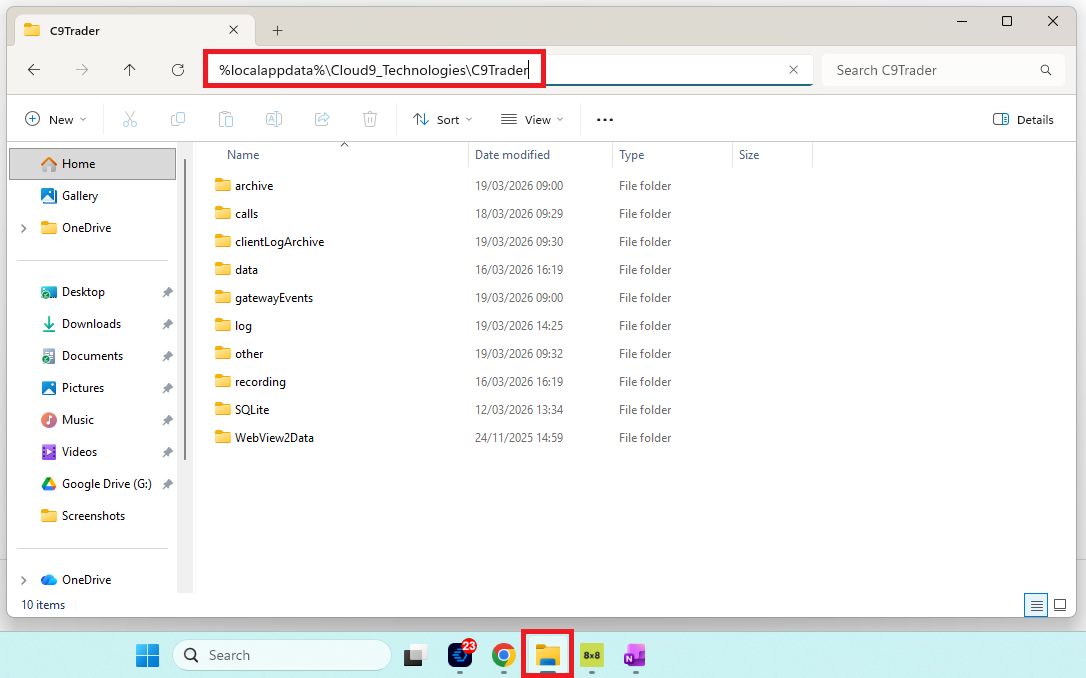Click the Rename icon in toolbar
Screen dimensions: 1086x678
(x=274, y=119)
